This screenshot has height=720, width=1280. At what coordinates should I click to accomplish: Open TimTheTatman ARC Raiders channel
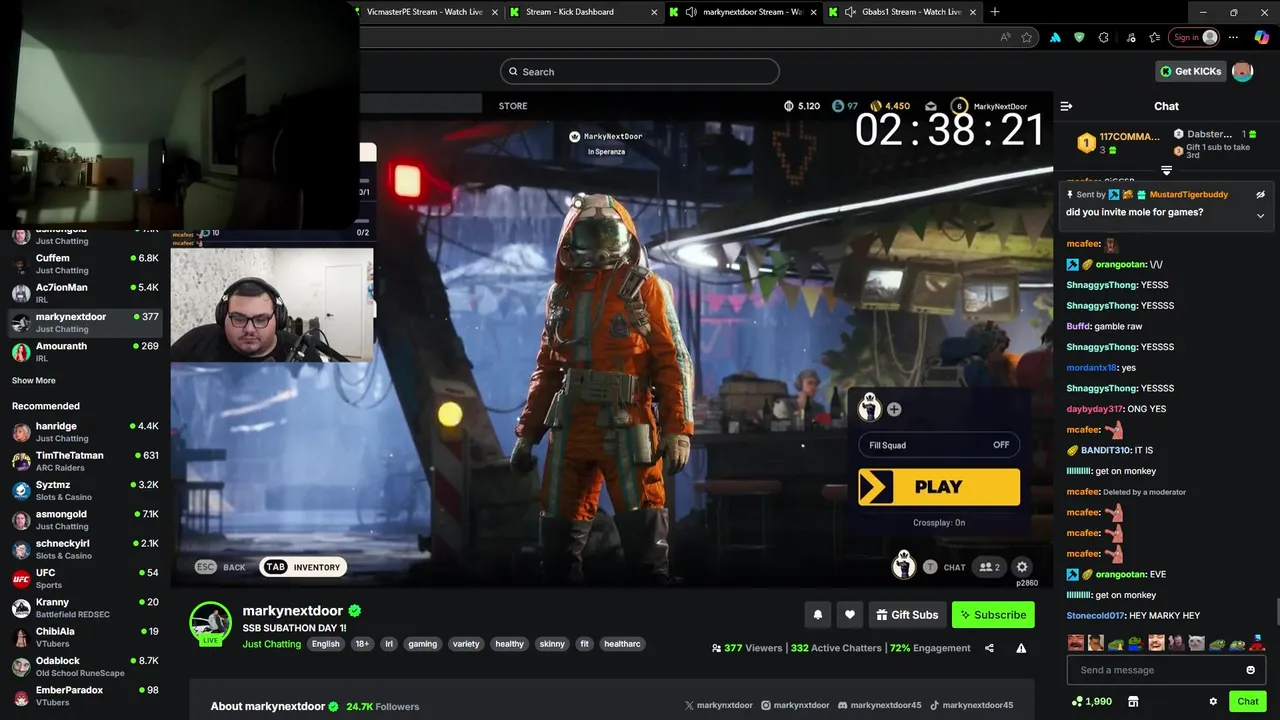click(85, 461)
